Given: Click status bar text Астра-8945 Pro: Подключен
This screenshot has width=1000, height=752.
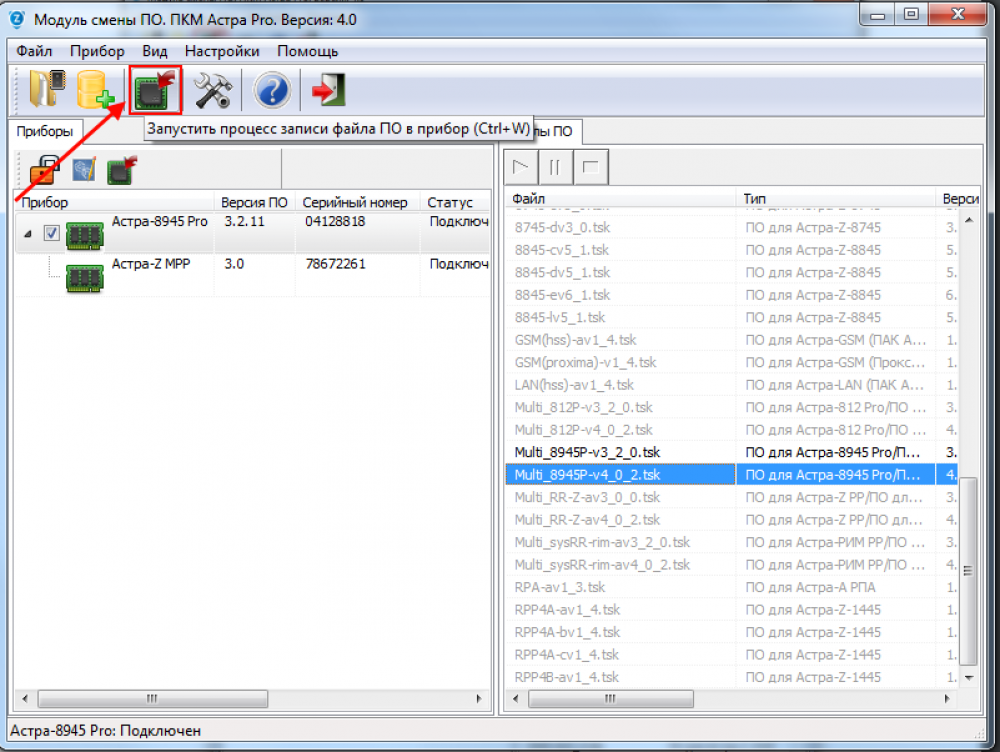Looking at the screenshot, I should (x=106, y=731).
